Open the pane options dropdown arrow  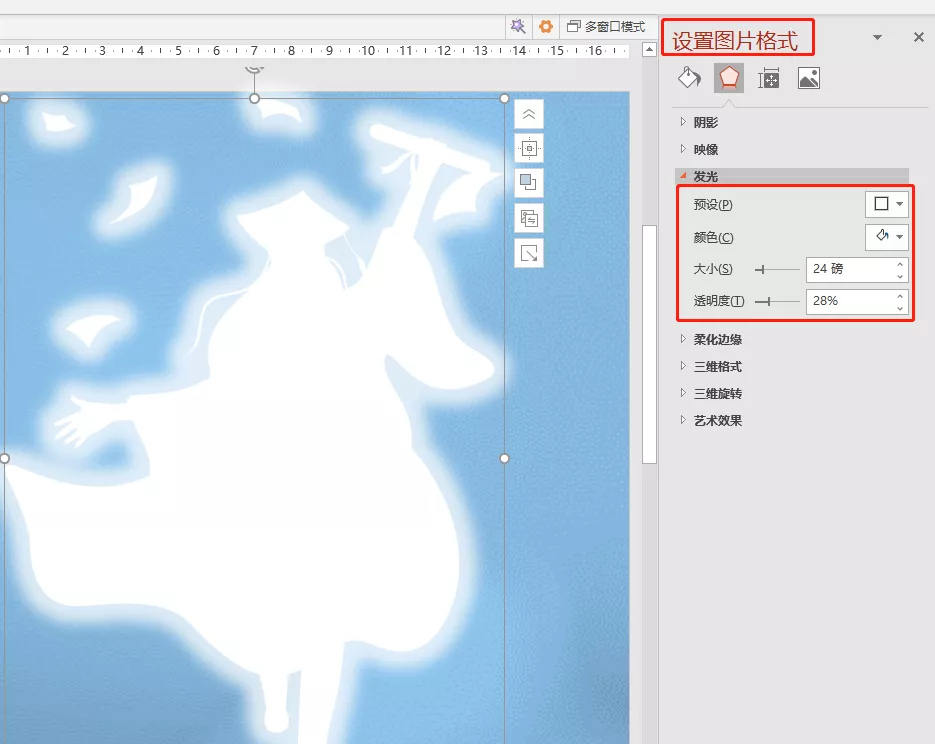coord(877,37)
